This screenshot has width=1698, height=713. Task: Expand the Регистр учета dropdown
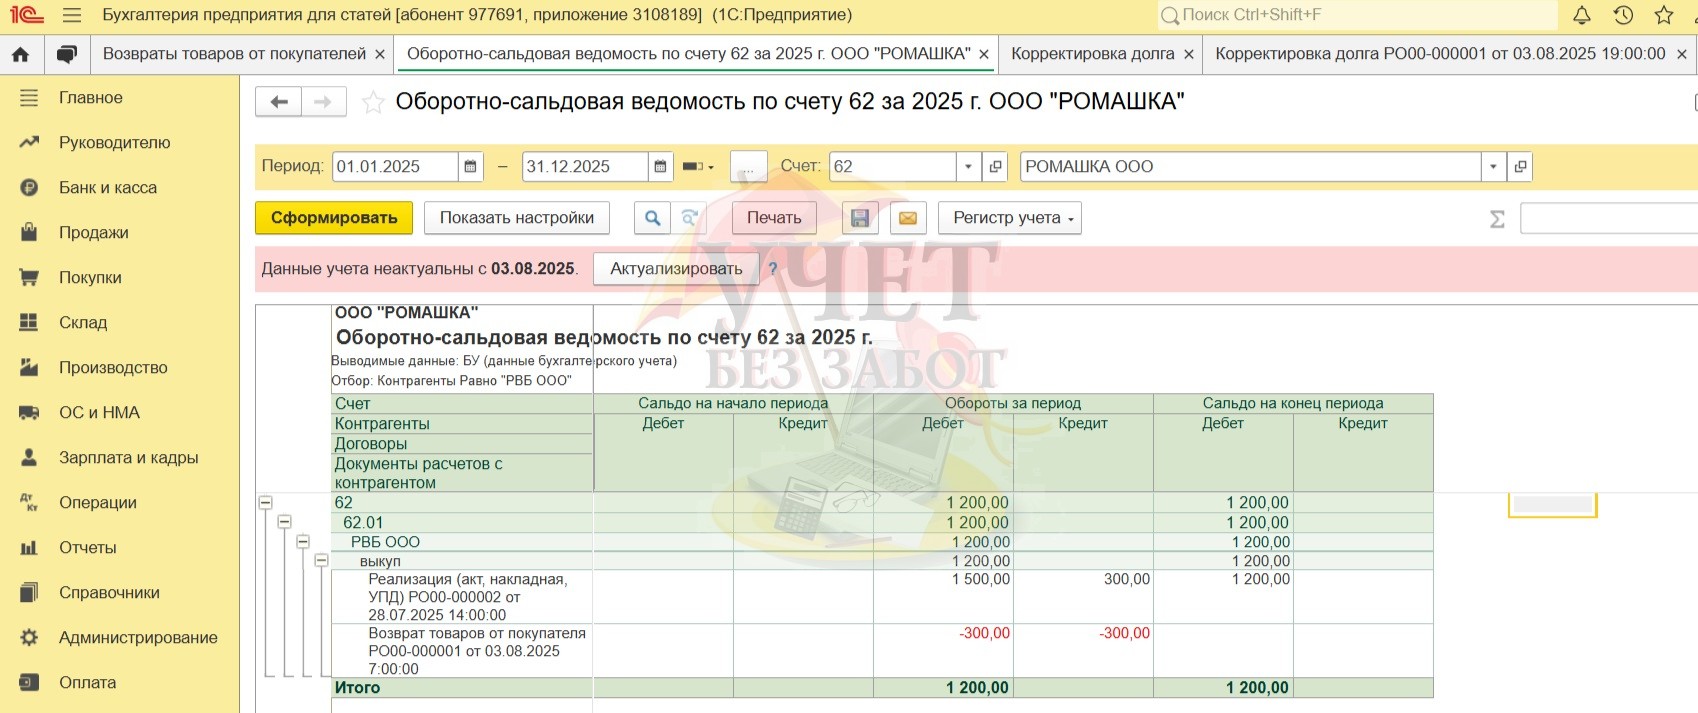pos(1010,218)
